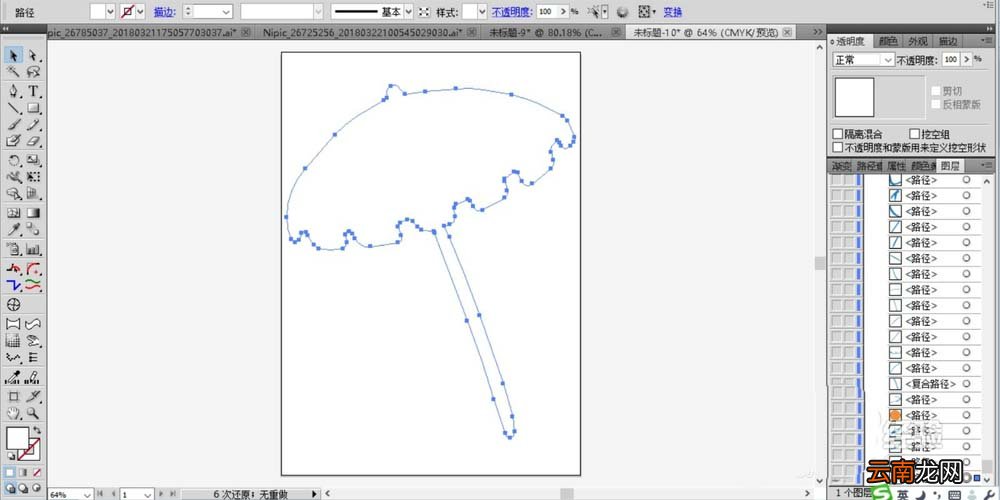Click the 描边 stroke link
The image size is (1000, 500).
[164, 12]
